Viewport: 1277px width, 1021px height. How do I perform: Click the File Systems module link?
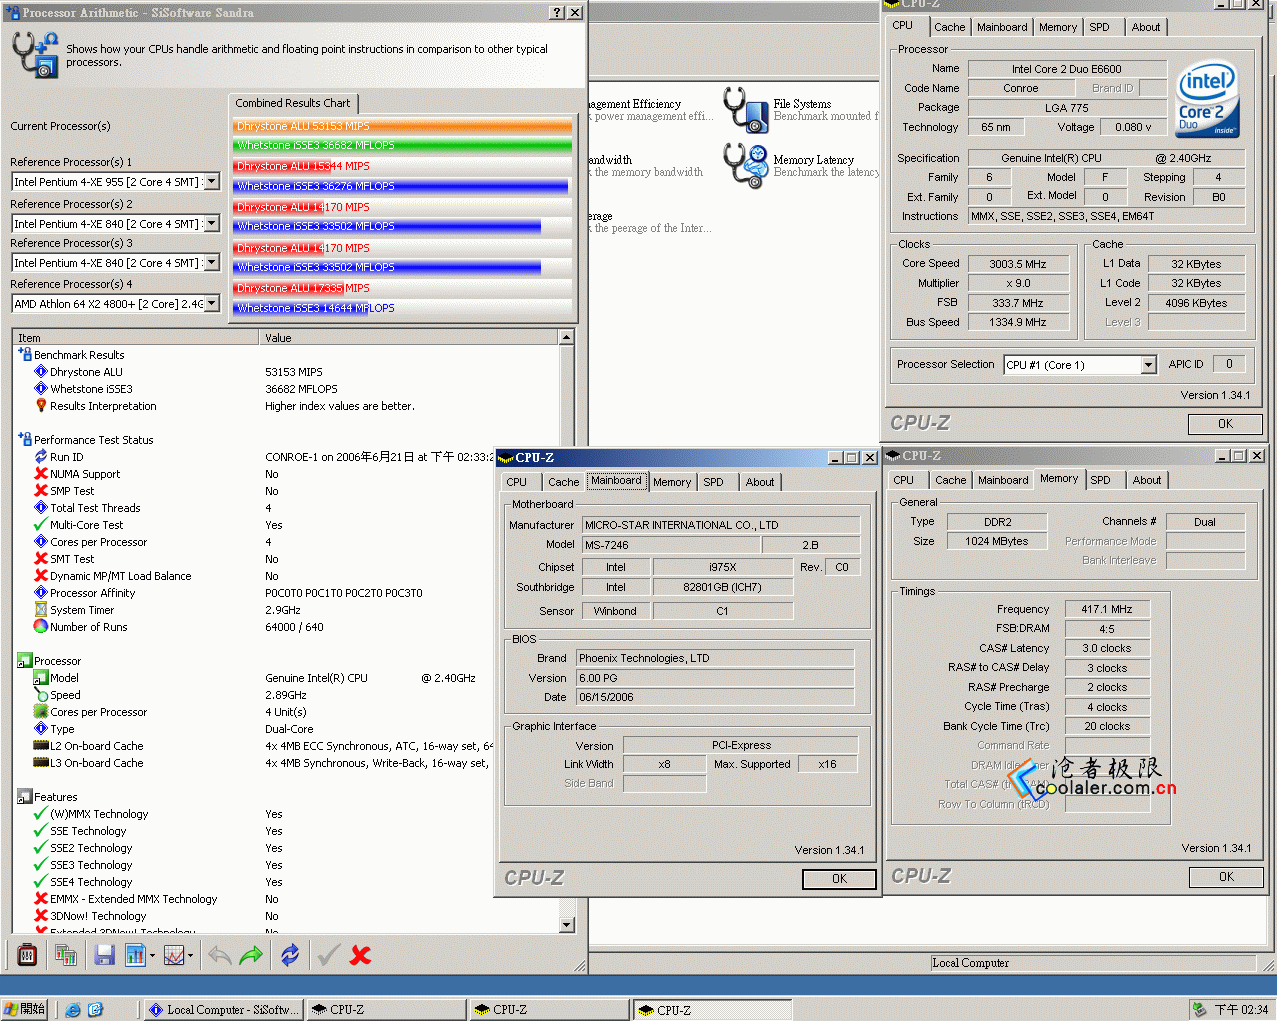pos(802,104)
